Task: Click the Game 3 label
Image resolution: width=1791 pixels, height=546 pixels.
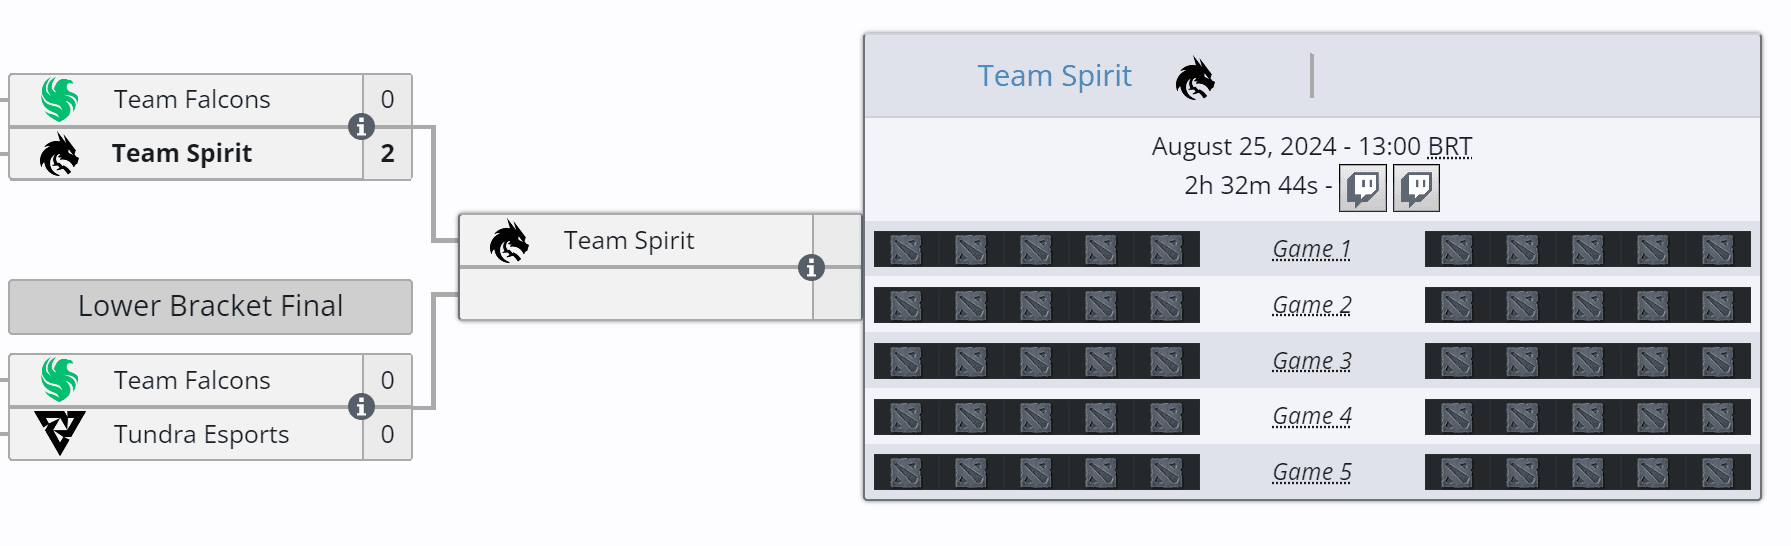Action: tap(1311, 361)
